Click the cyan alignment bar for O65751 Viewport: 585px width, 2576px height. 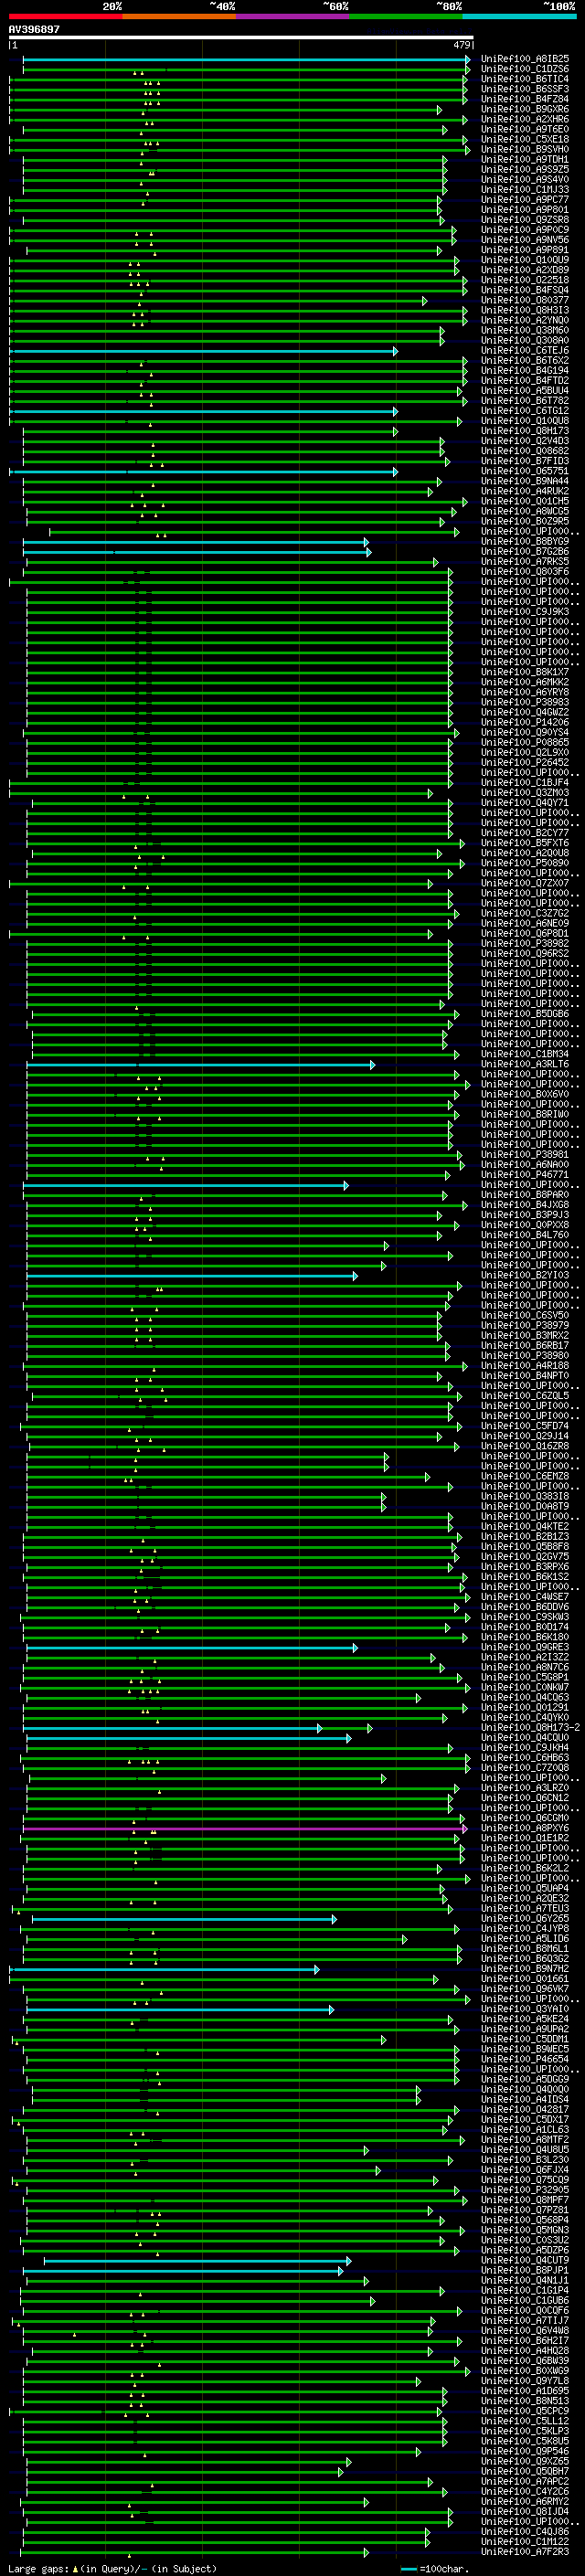coord(203,471)
